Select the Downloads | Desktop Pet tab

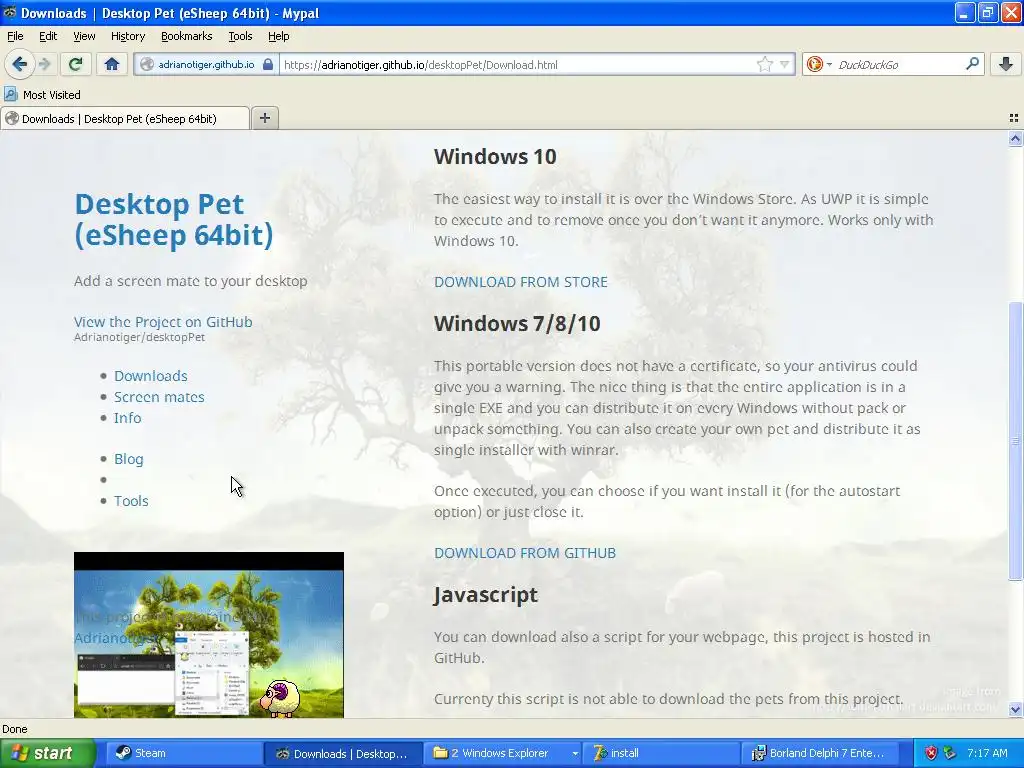pyautogui.click(x=125, y=118)
